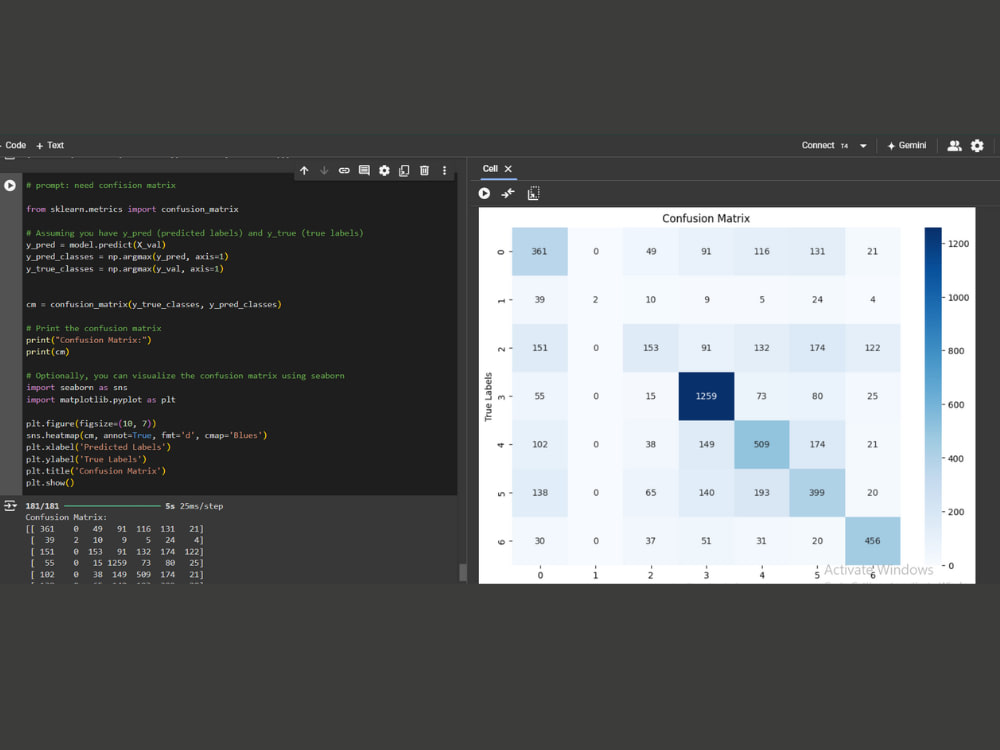
Task: Copy link to cell via chain icon
Action: click(x=344, y=170)
